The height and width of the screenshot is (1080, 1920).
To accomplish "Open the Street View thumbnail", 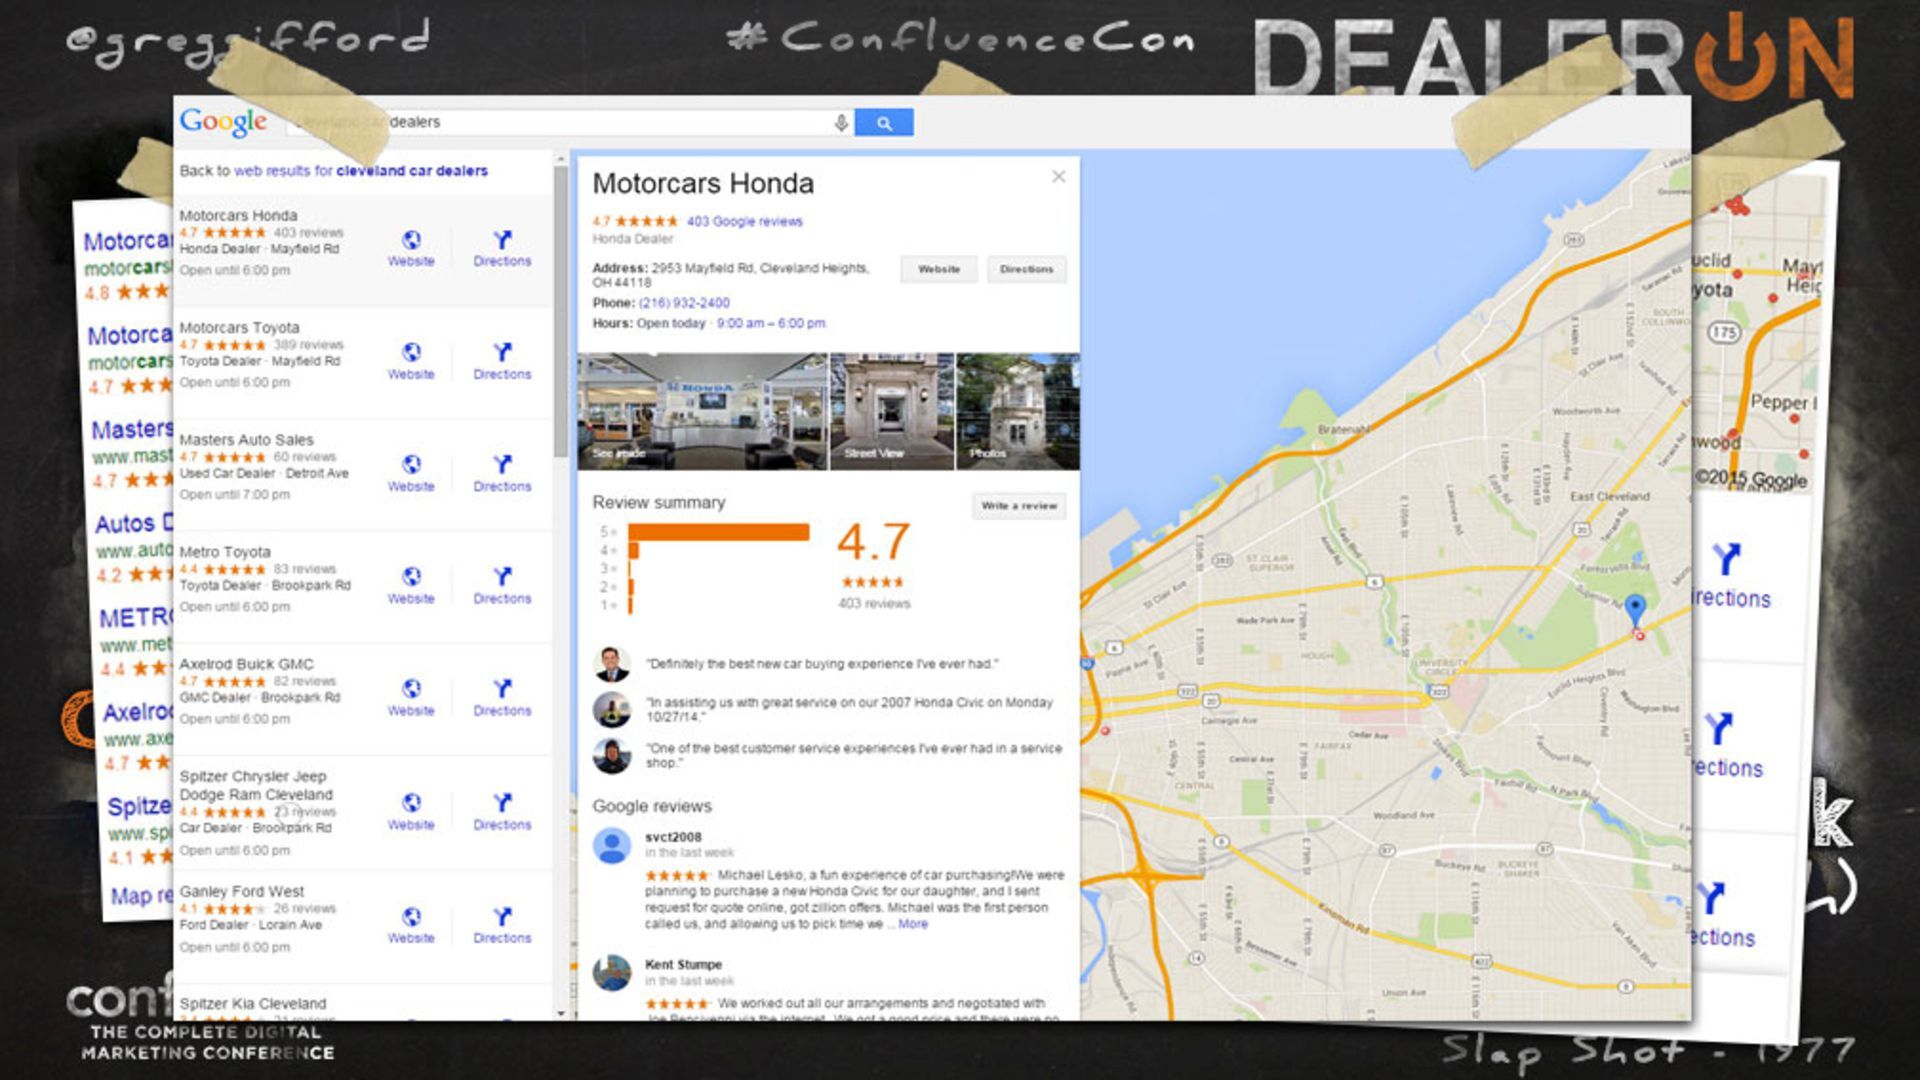I will point(892,411).
